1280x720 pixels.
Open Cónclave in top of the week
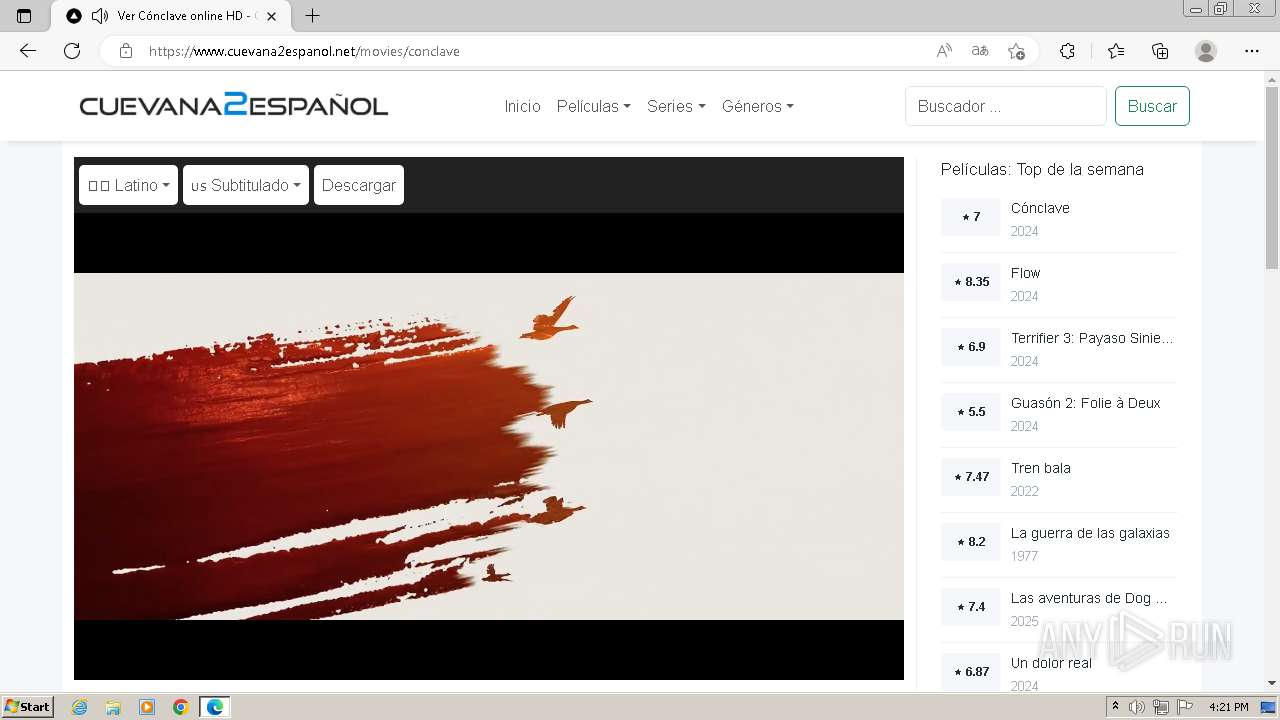(x=1040, y=208)
